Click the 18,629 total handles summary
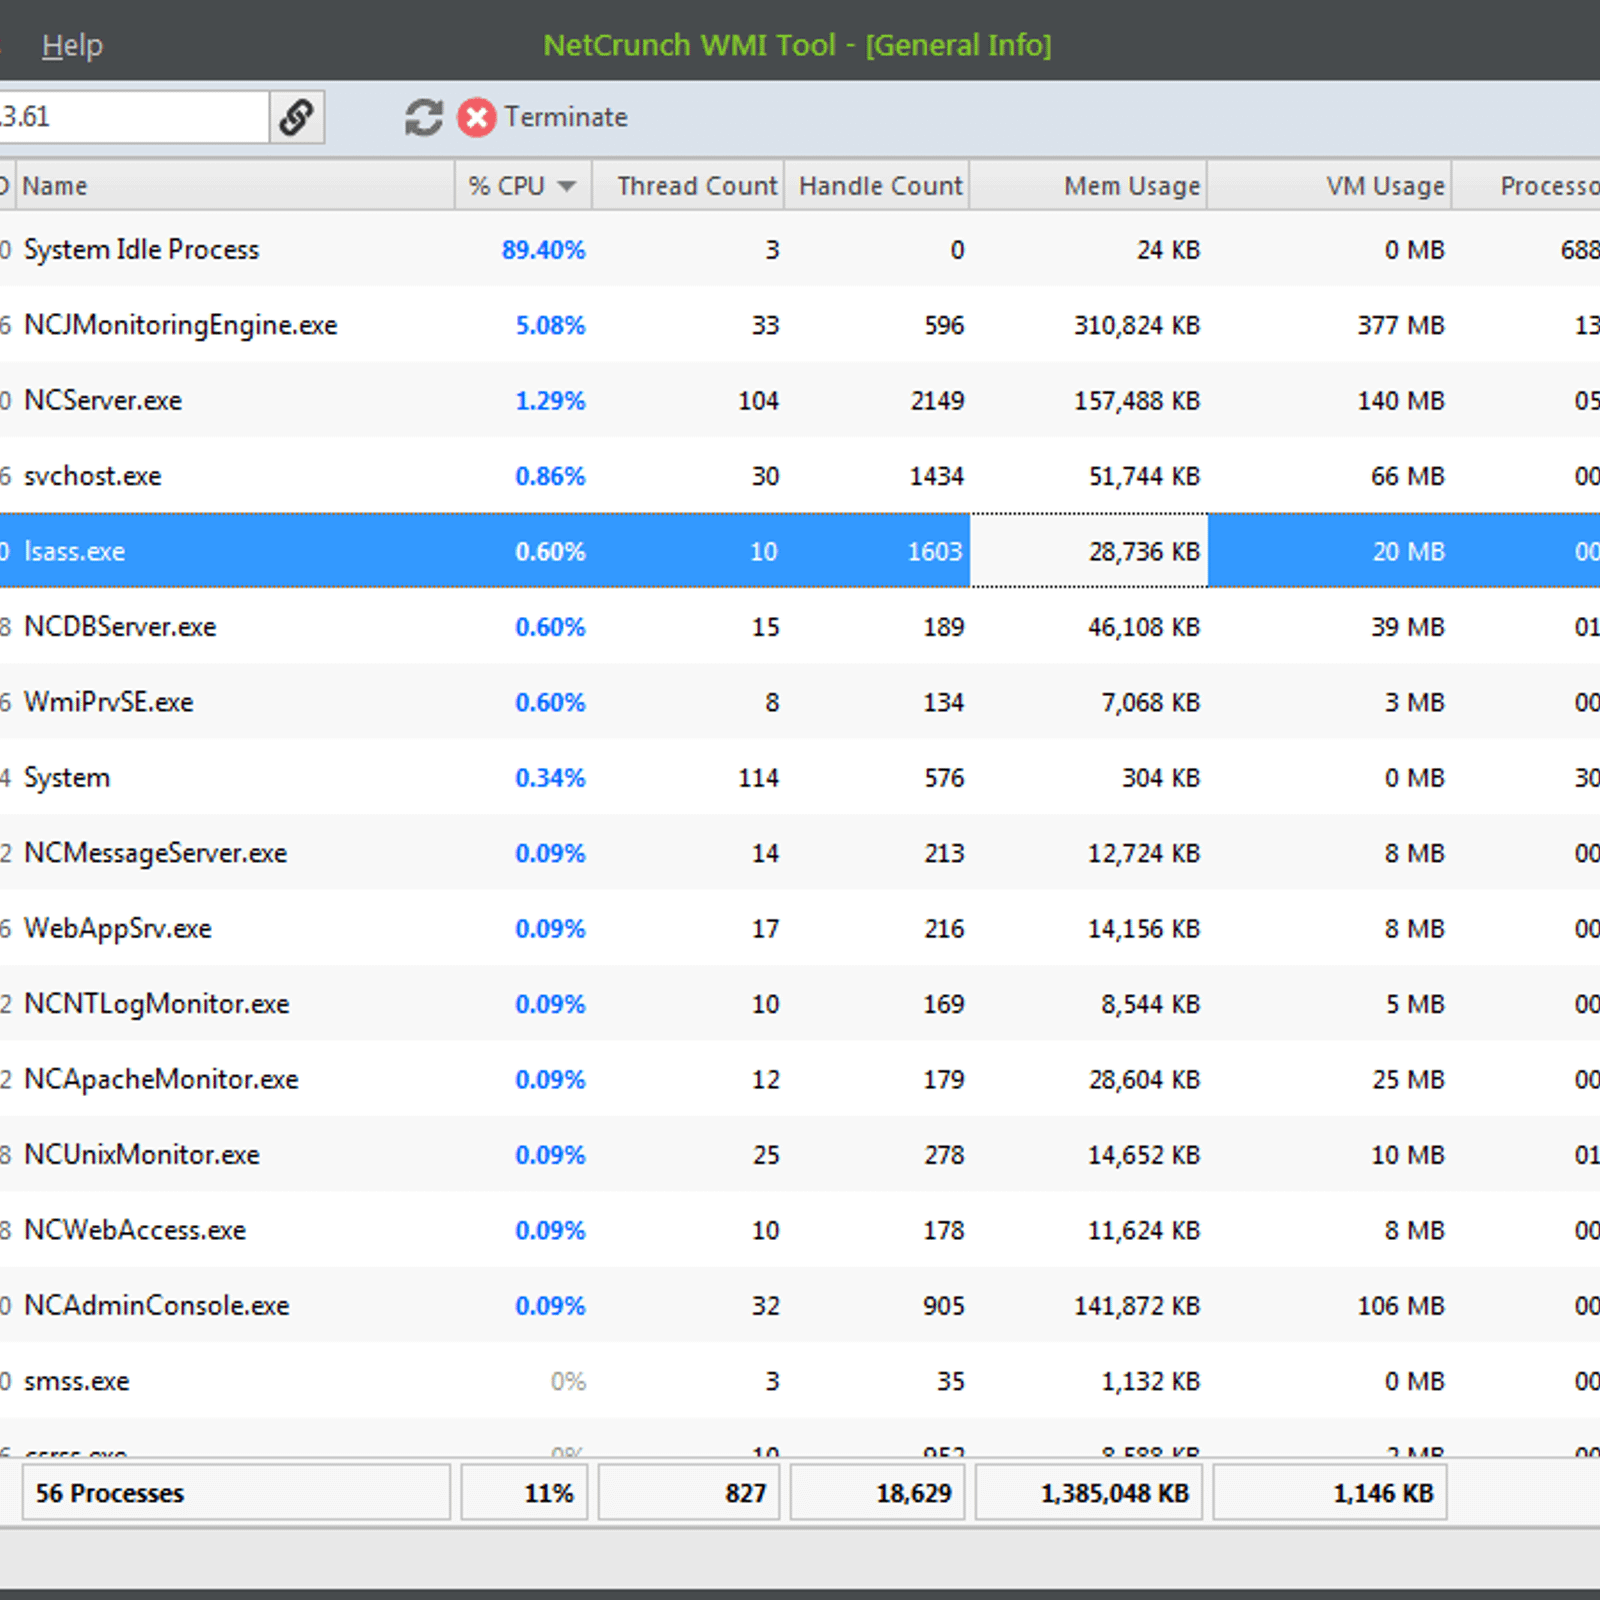This screenshot has height=1600, width=1600. pyautogui.click(x=877, y=1493)
